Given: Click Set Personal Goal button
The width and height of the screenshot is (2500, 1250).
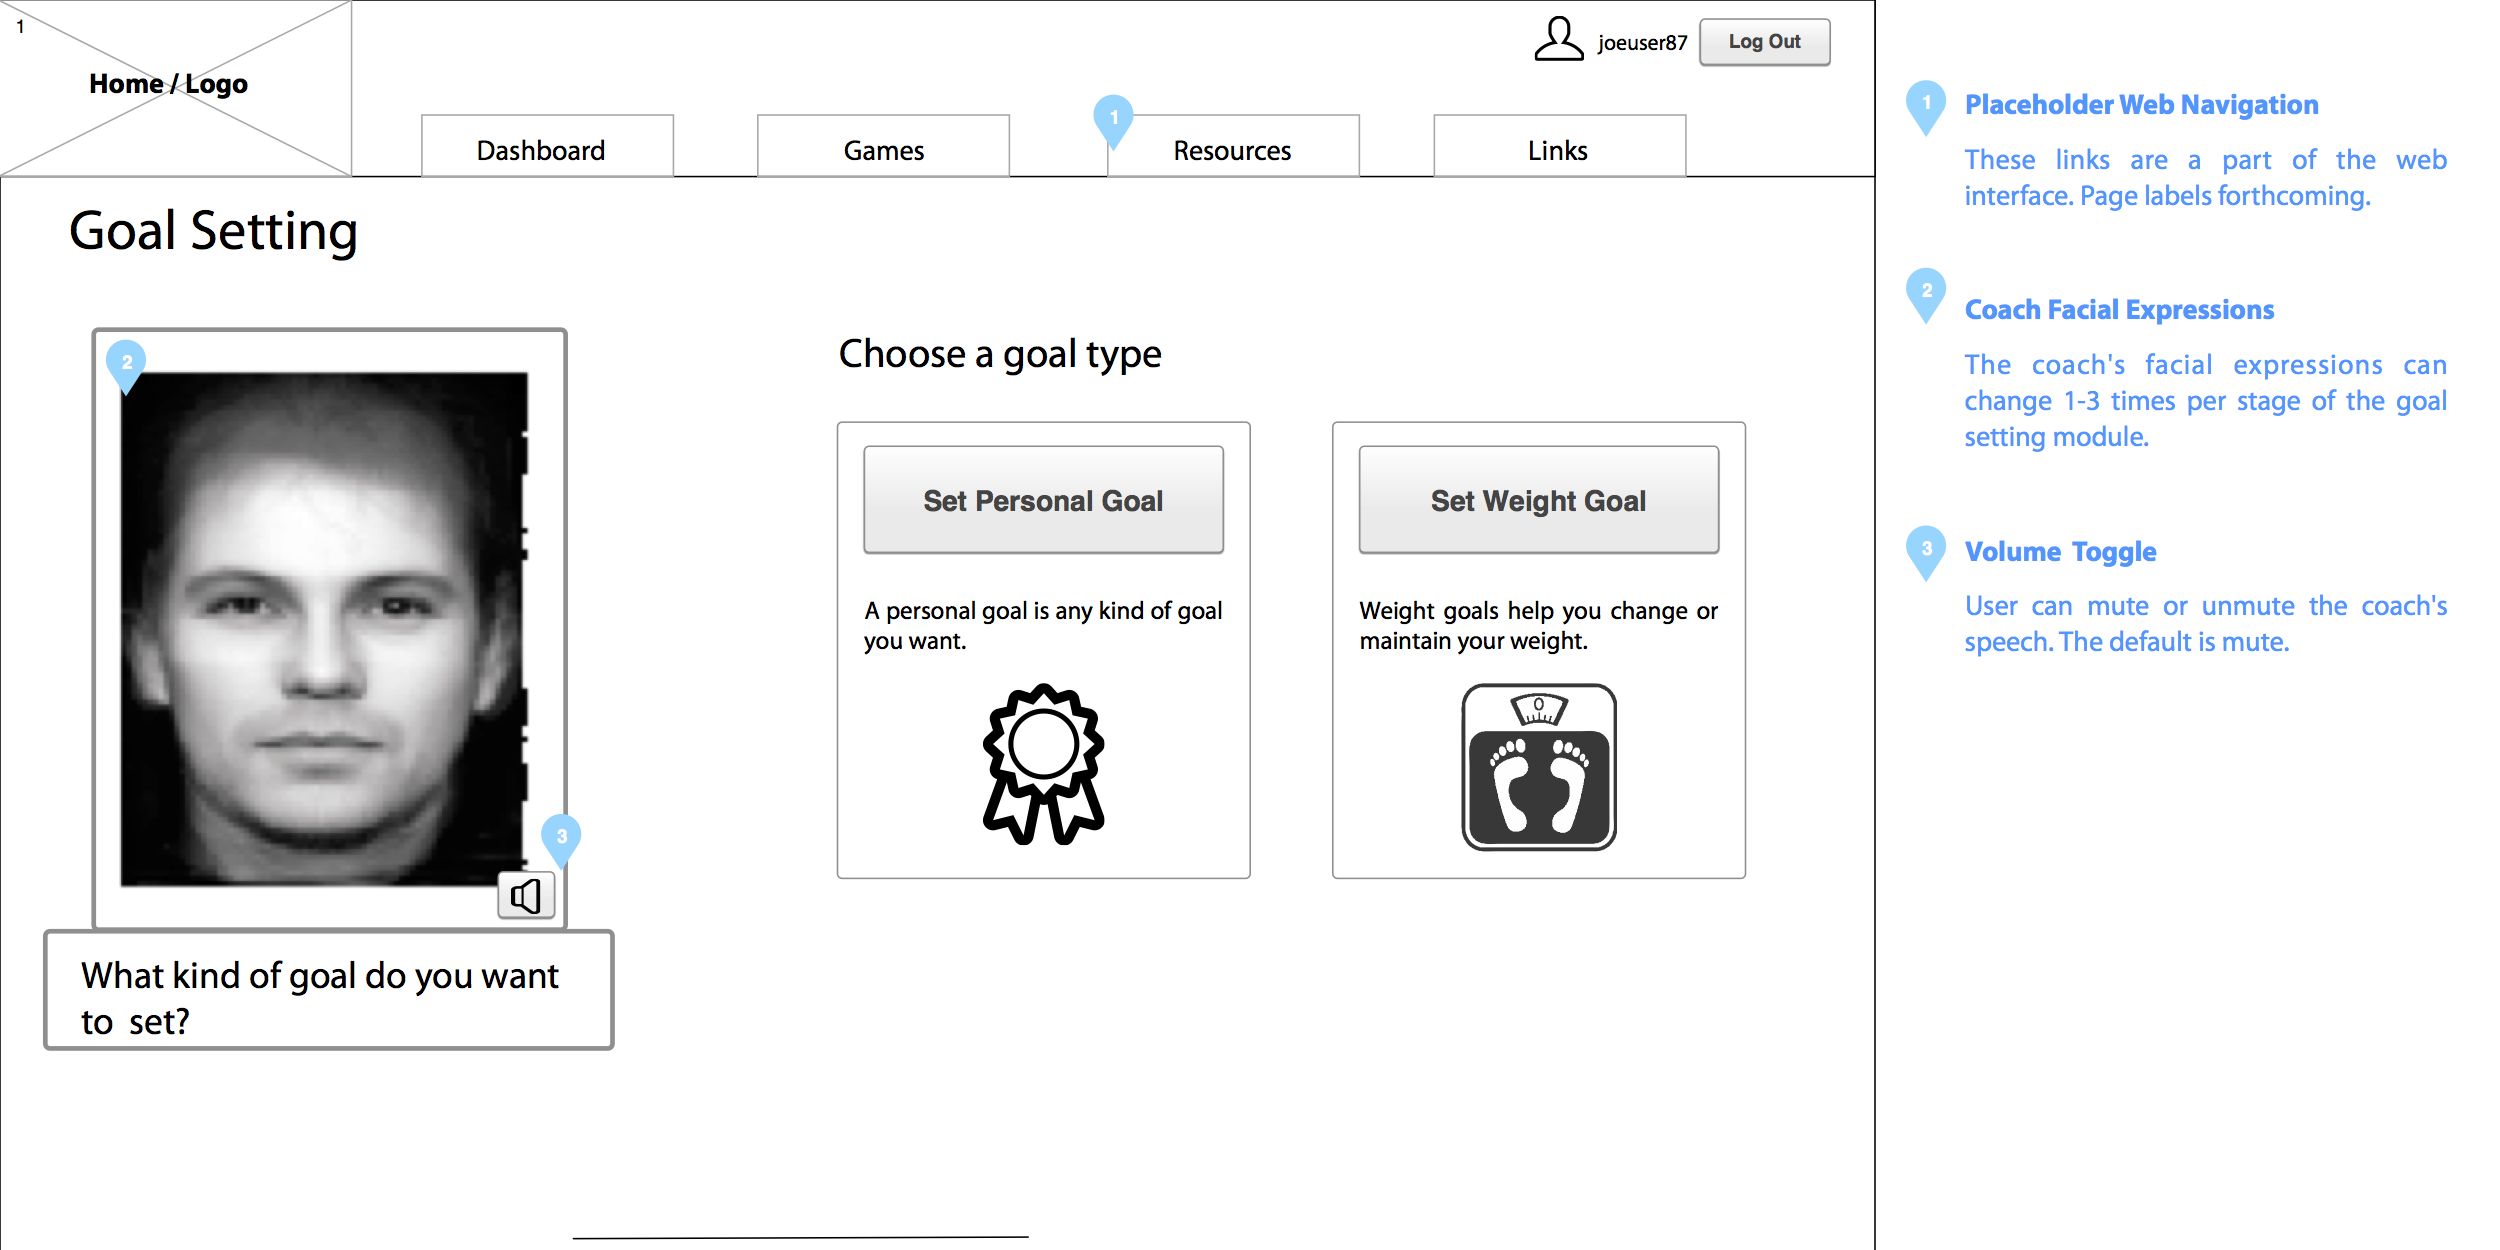Looking at the screenshot, I should point(1043,500).
